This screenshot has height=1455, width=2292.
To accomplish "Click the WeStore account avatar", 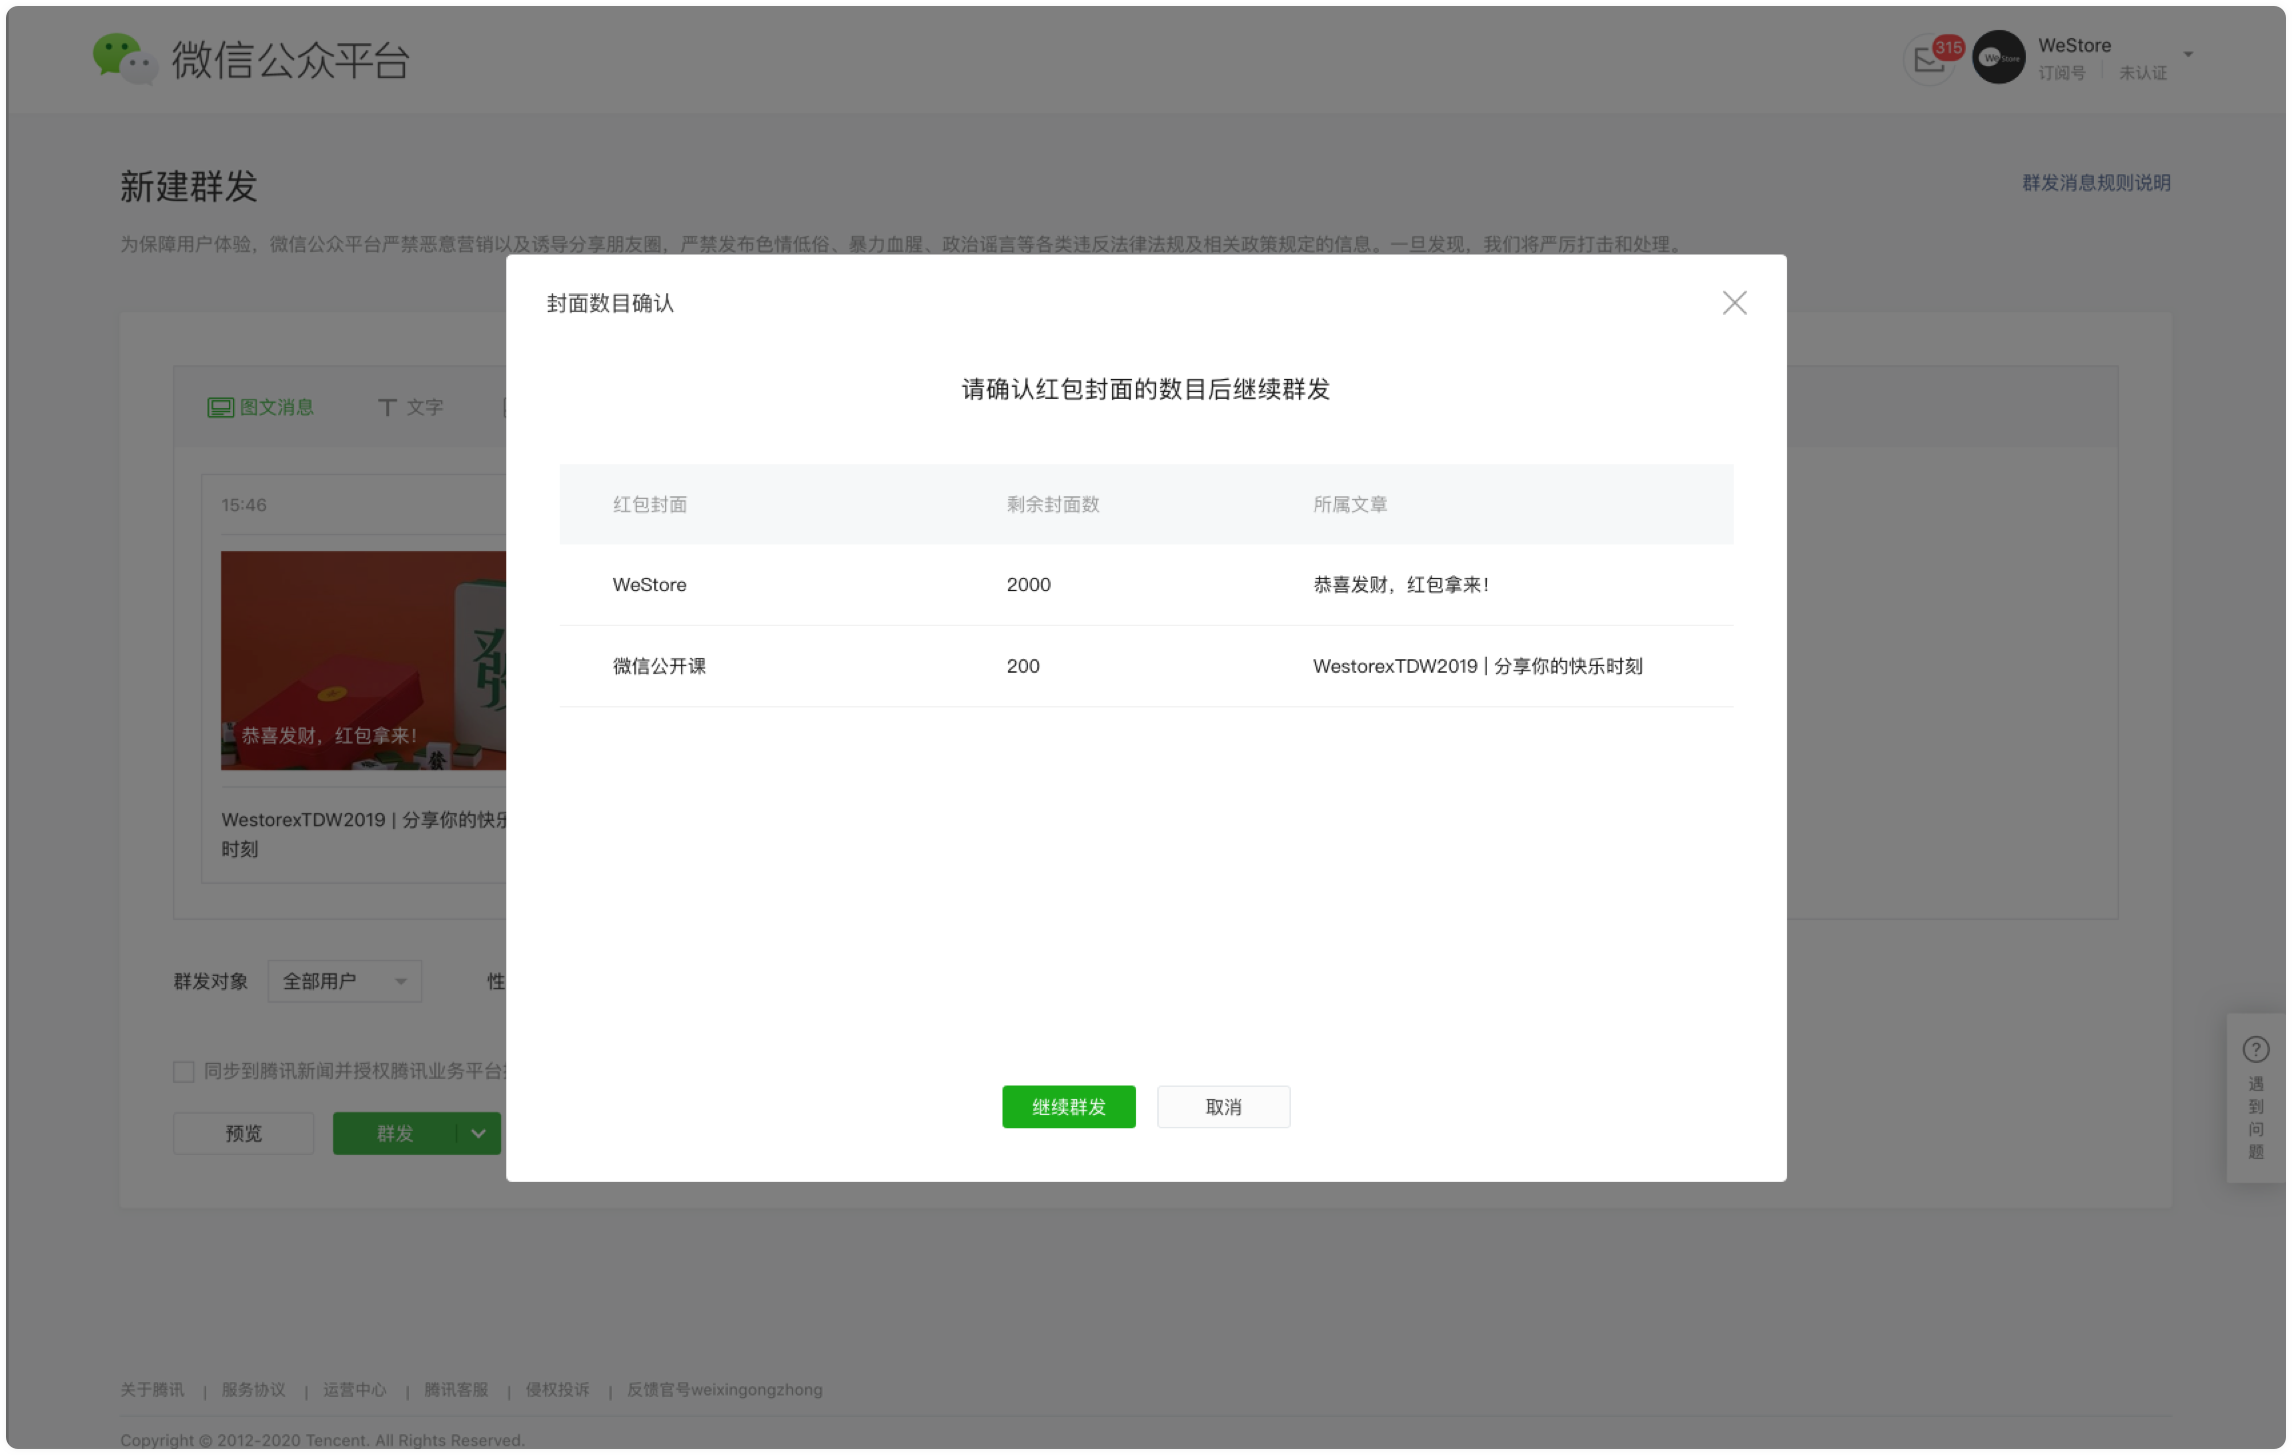I will pyautogui.click(x=1998, y=58).
